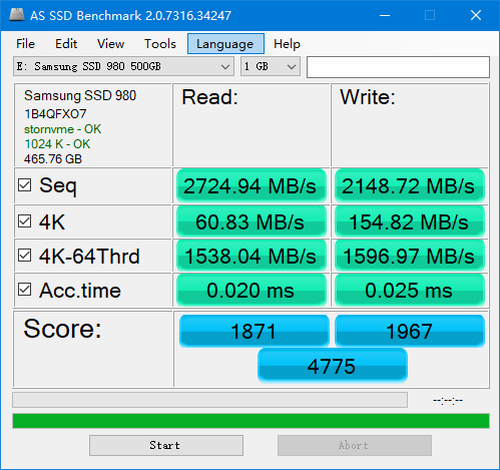This screenshot has height=470, width=500.
Task: Expand the Samsung SSD 980 drive dropdown
Action: pyautogui.click(x=123, y=66)
